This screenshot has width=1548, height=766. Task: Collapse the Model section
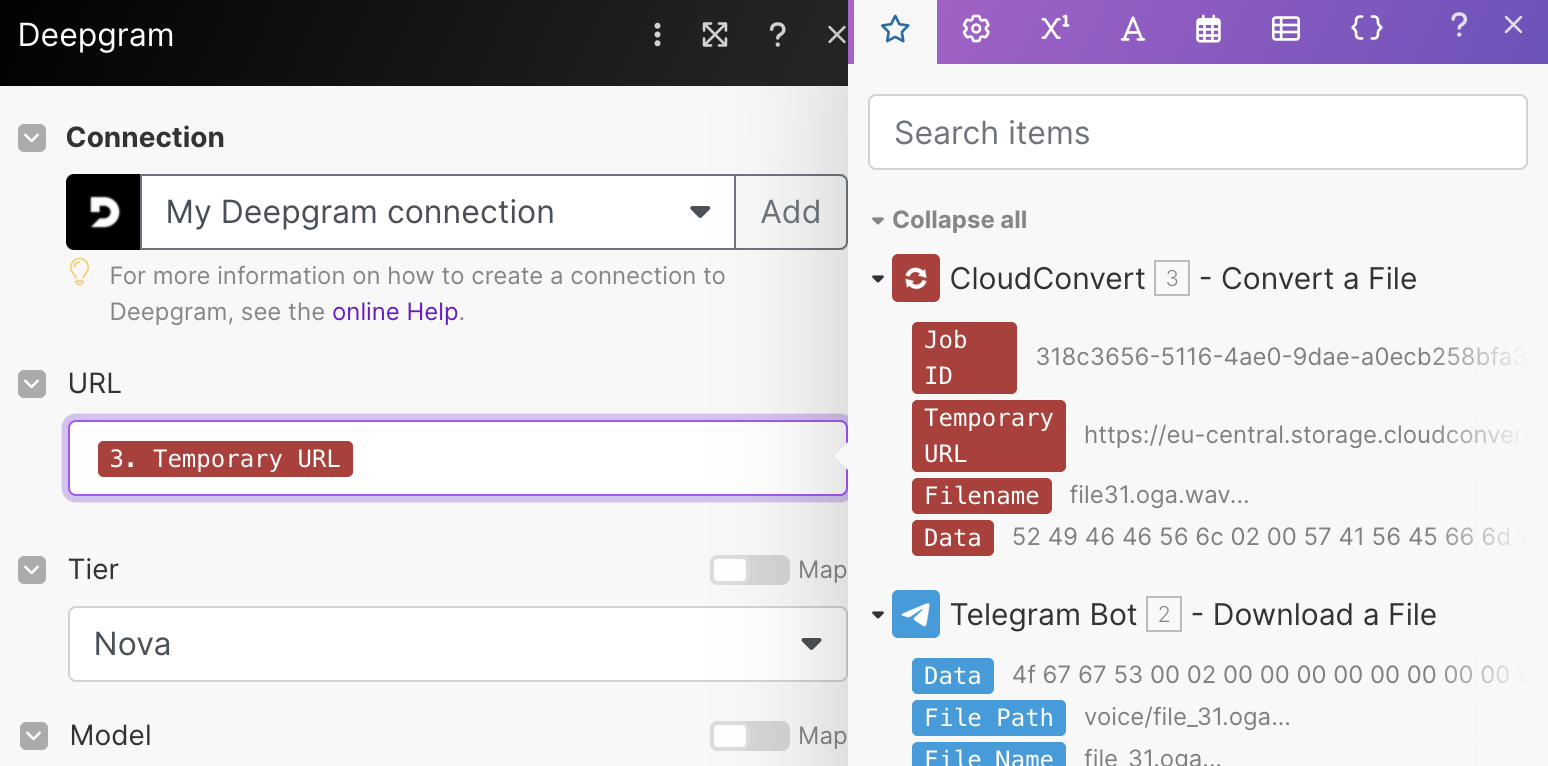34,736
